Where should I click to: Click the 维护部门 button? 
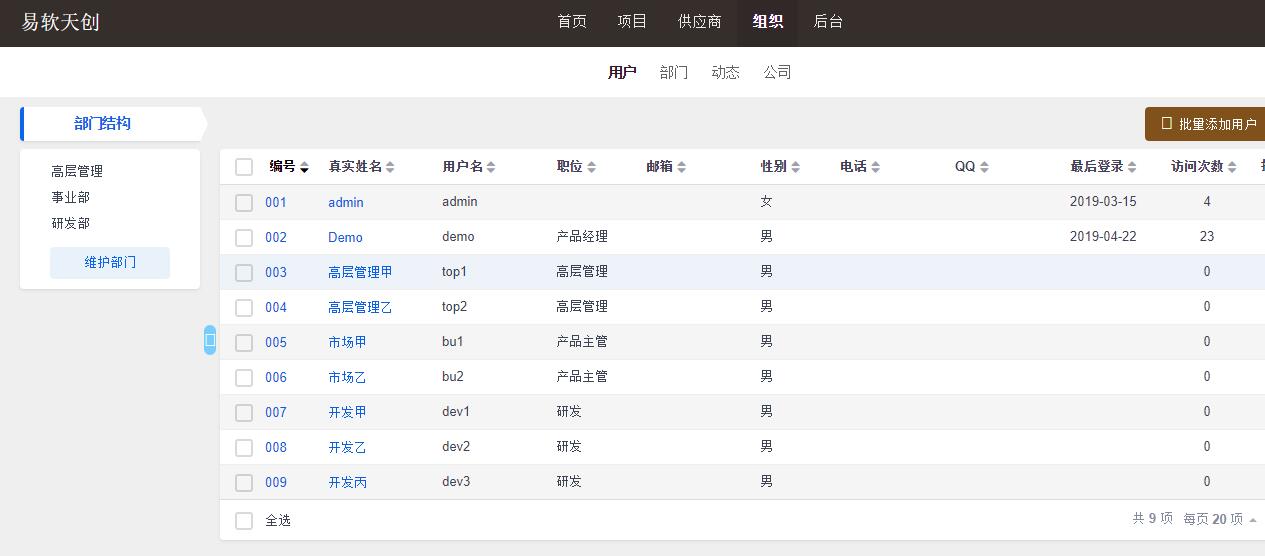pos(110,262)
